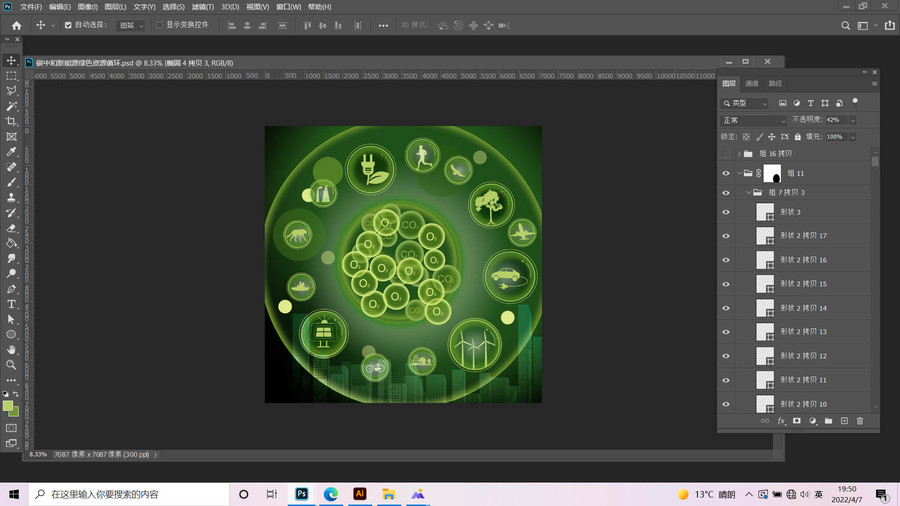Hide the 组 7 拷贝 3 group

pyautogui.click(x=726, y=193)
